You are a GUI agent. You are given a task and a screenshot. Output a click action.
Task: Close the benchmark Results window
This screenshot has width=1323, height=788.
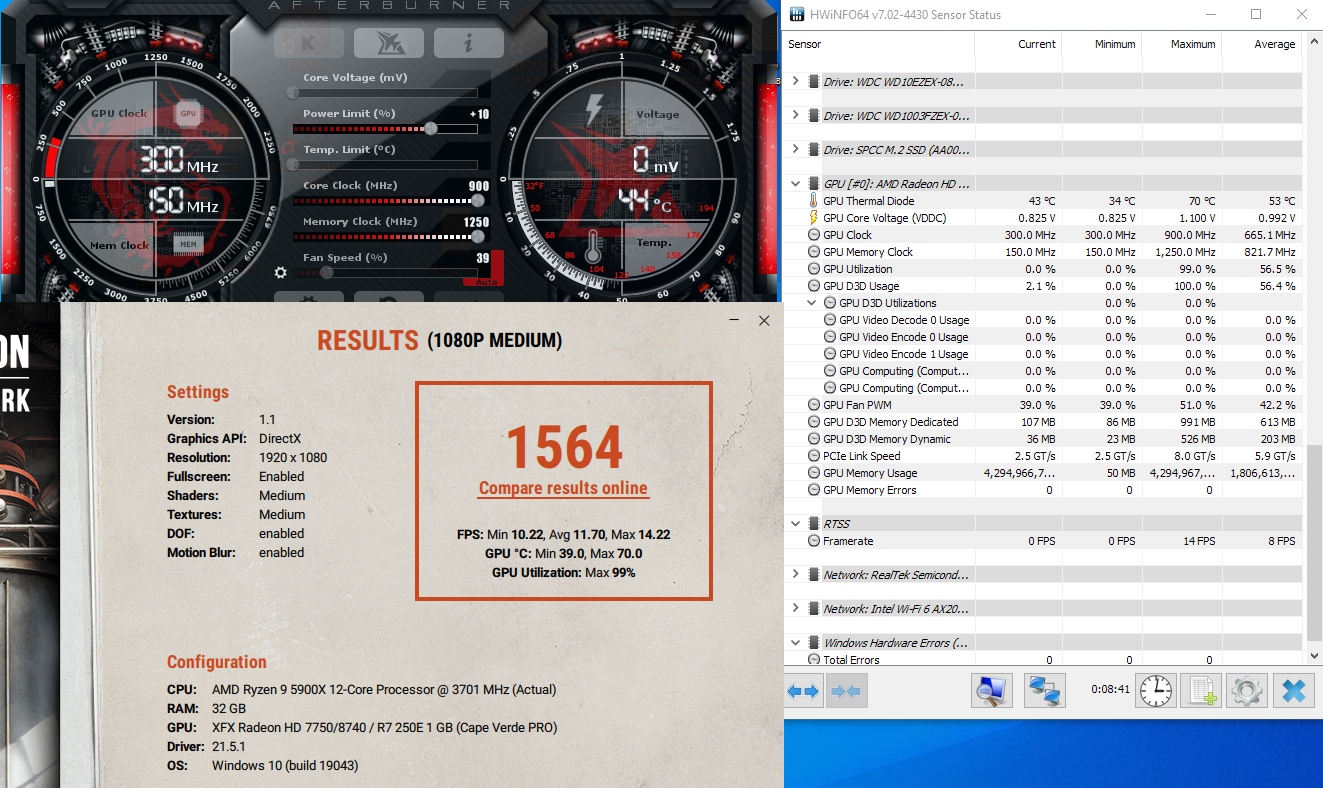(x=764, y=320)
